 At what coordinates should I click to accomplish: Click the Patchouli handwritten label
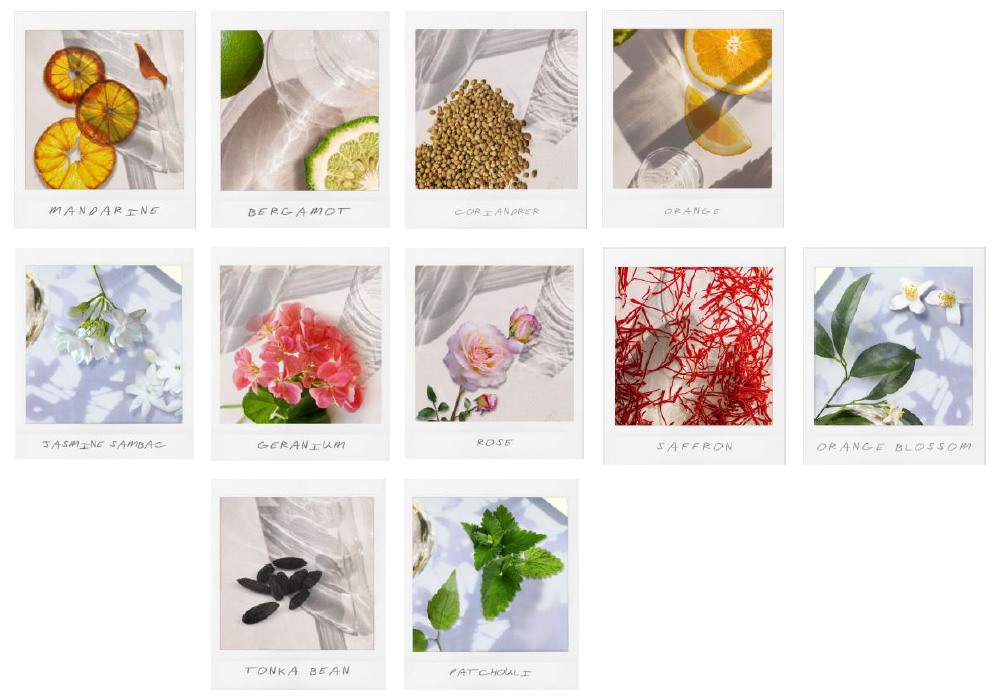(490, 672)
